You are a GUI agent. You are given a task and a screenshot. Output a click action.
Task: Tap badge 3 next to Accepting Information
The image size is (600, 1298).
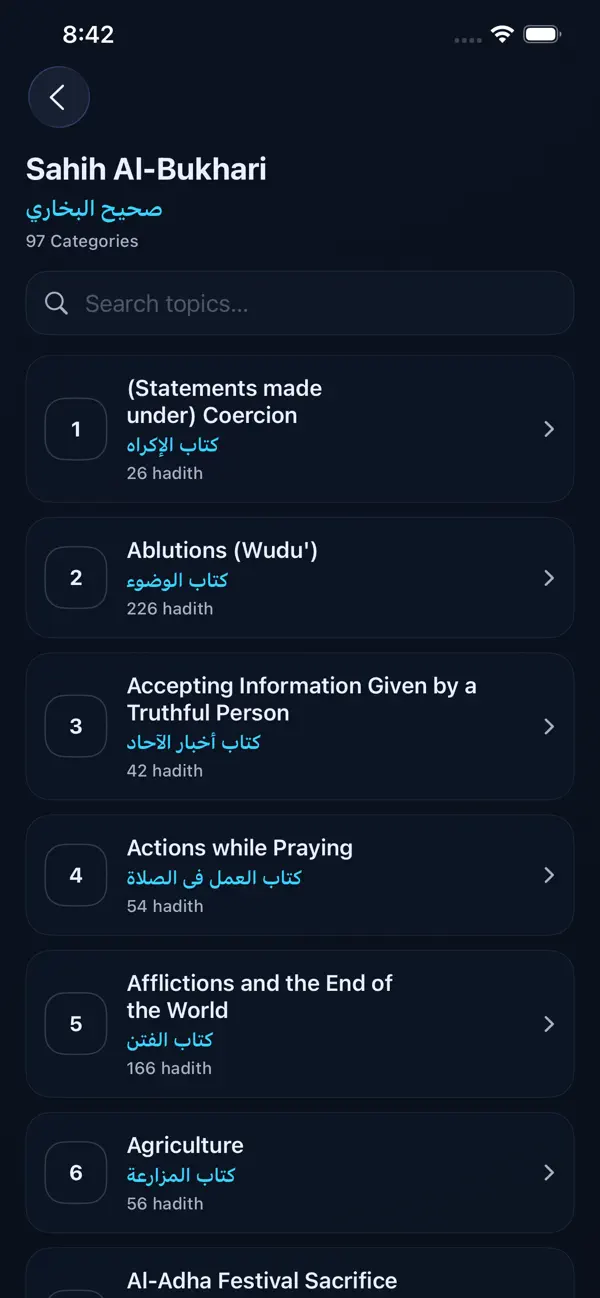click(x=75, y=727)
